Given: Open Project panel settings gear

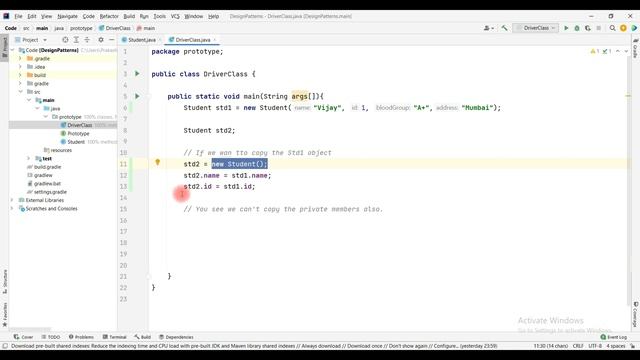Looking at the screenshot, I should pyautogui.click(x=101, y=40).
